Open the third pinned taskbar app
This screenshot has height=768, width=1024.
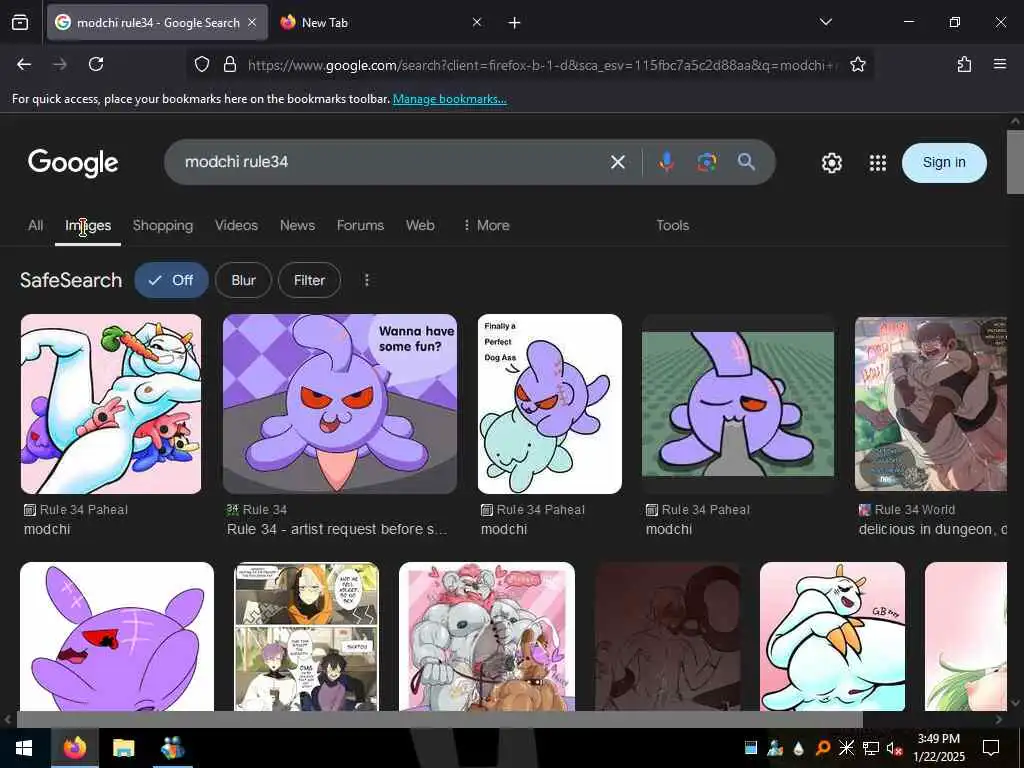(x=172, y=748)
